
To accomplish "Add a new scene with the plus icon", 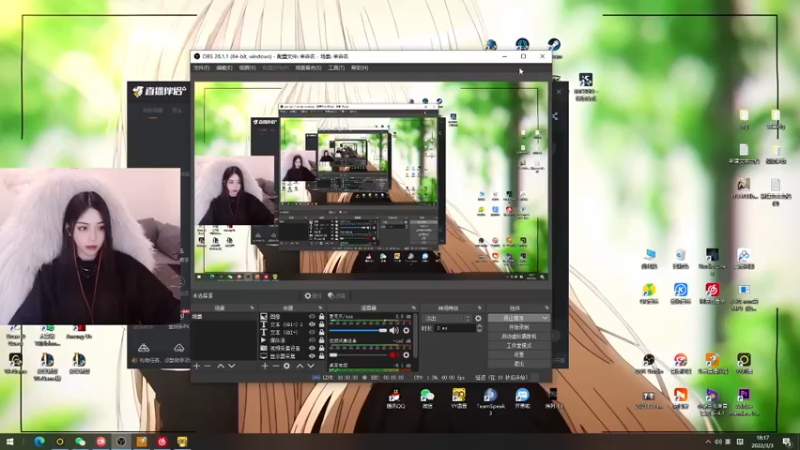I will pos(196,366).
